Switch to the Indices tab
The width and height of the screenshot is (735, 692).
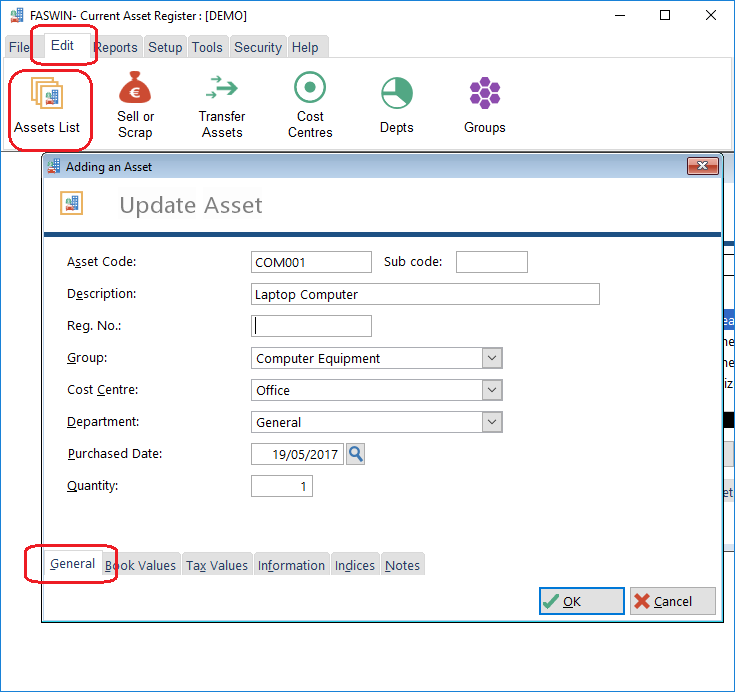(x=355, y=565)
